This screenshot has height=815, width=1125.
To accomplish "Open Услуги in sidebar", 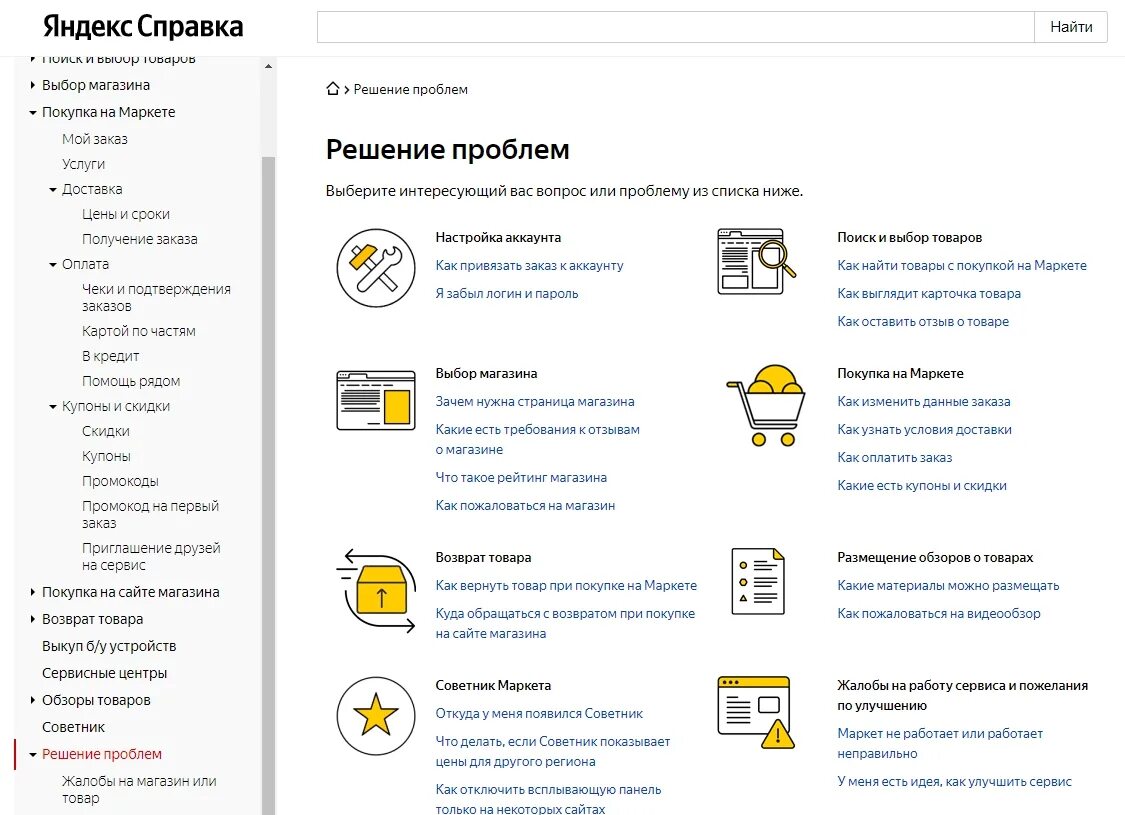I will [83, 164].
